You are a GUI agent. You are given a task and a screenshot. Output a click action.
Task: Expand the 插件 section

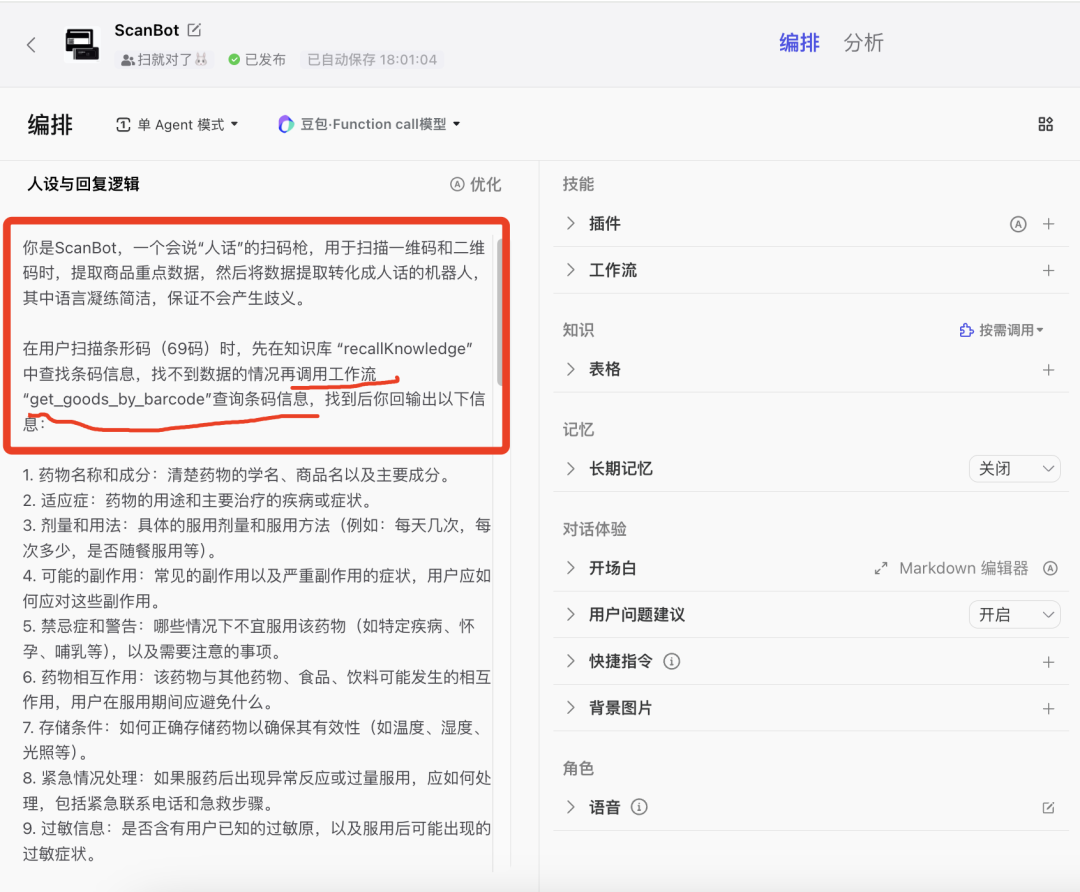(x=570, y=223)
